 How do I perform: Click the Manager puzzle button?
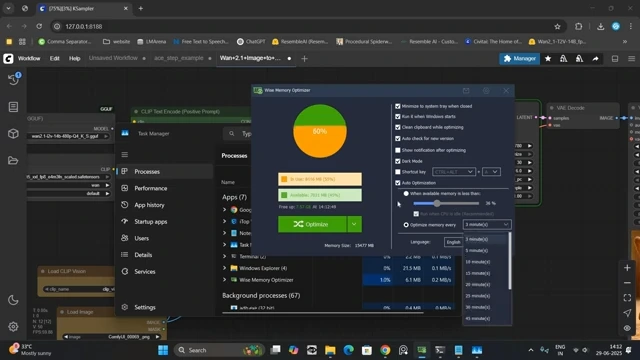520,59
